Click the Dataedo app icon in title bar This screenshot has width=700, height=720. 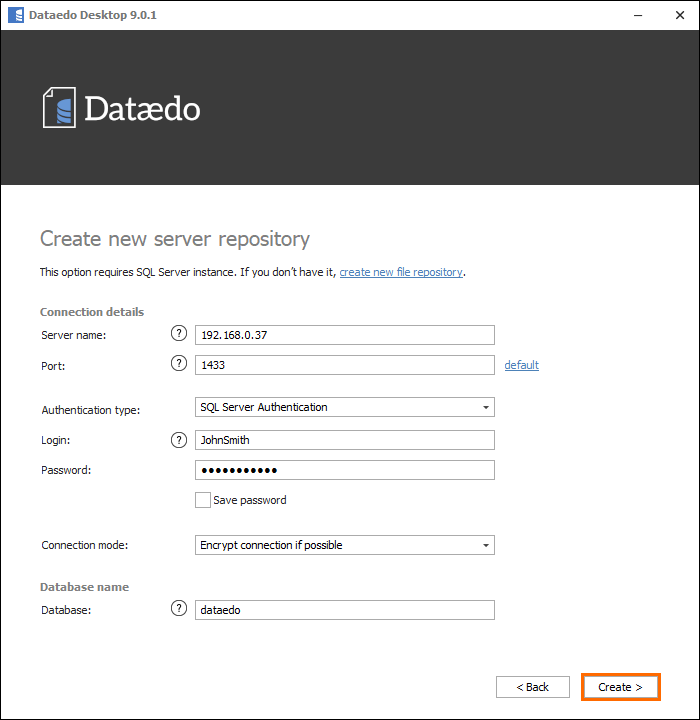tap(15, 15)
